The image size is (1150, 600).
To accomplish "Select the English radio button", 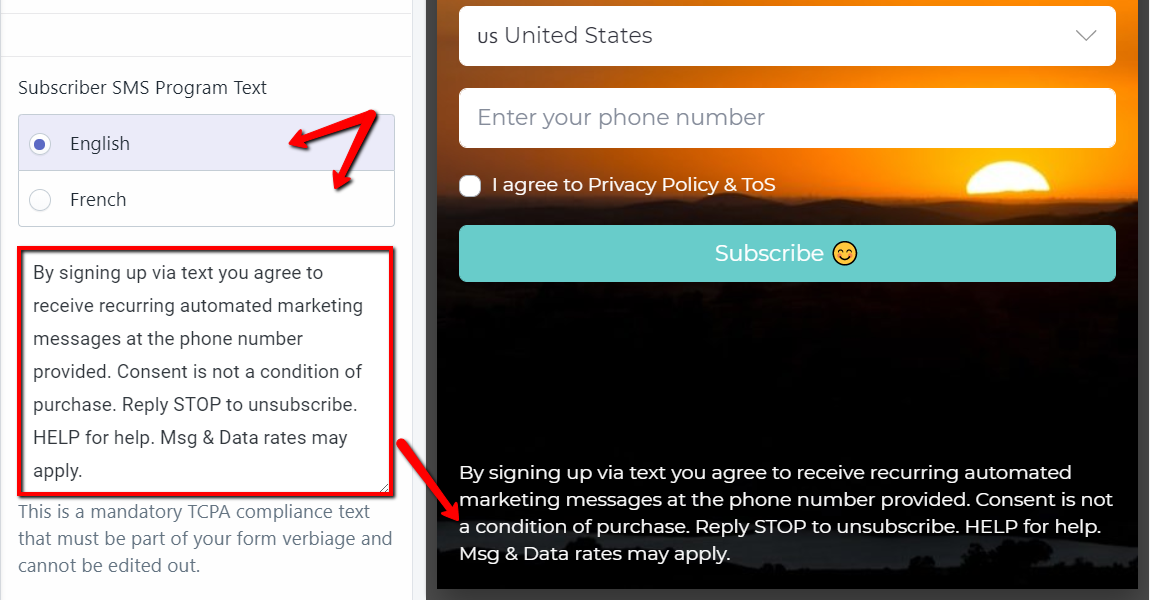I will (40, 144).
